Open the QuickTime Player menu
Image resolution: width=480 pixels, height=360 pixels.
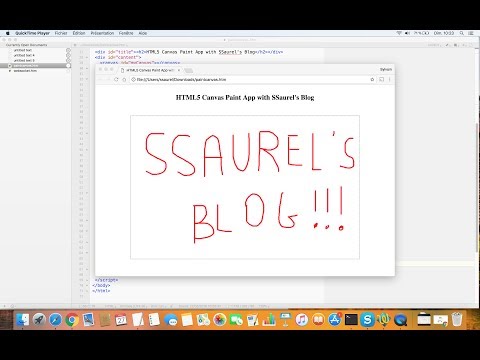coord(32,33)
